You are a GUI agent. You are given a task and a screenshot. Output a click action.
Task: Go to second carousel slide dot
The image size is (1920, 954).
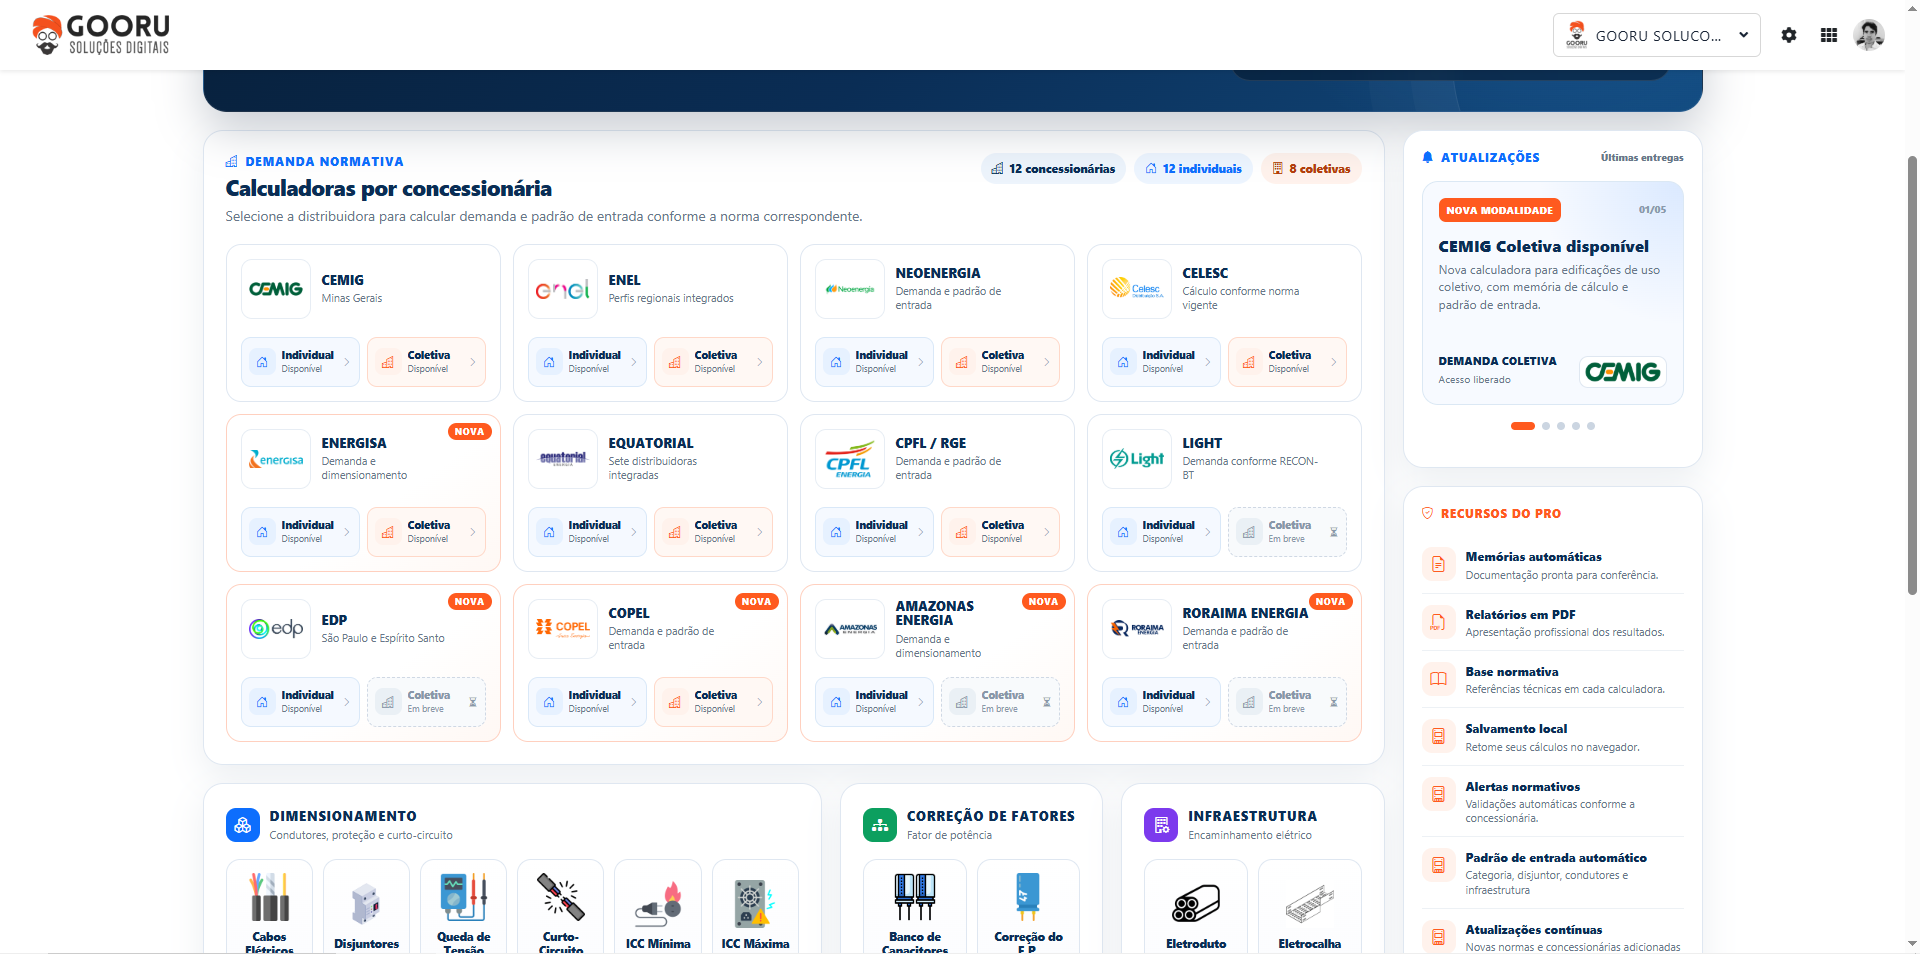click(1546, 426)
